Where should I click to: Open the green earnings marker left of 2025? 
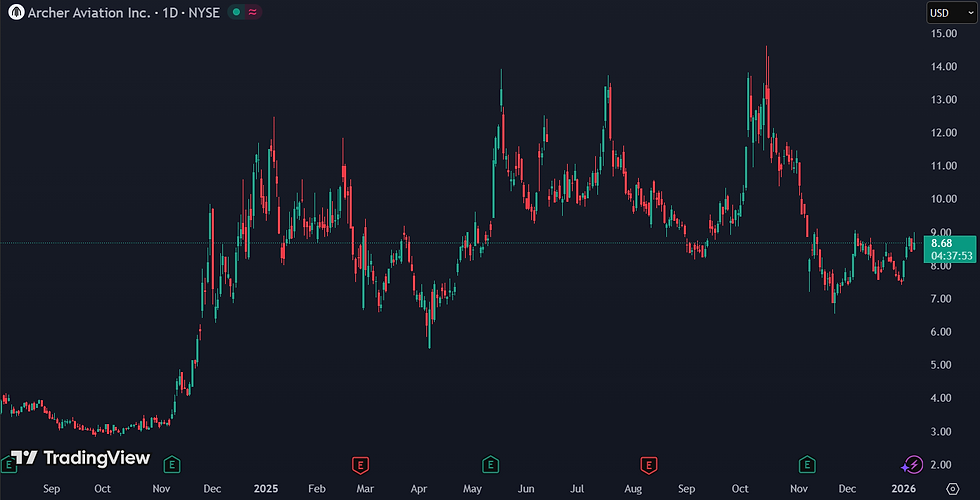pos(172,464)
